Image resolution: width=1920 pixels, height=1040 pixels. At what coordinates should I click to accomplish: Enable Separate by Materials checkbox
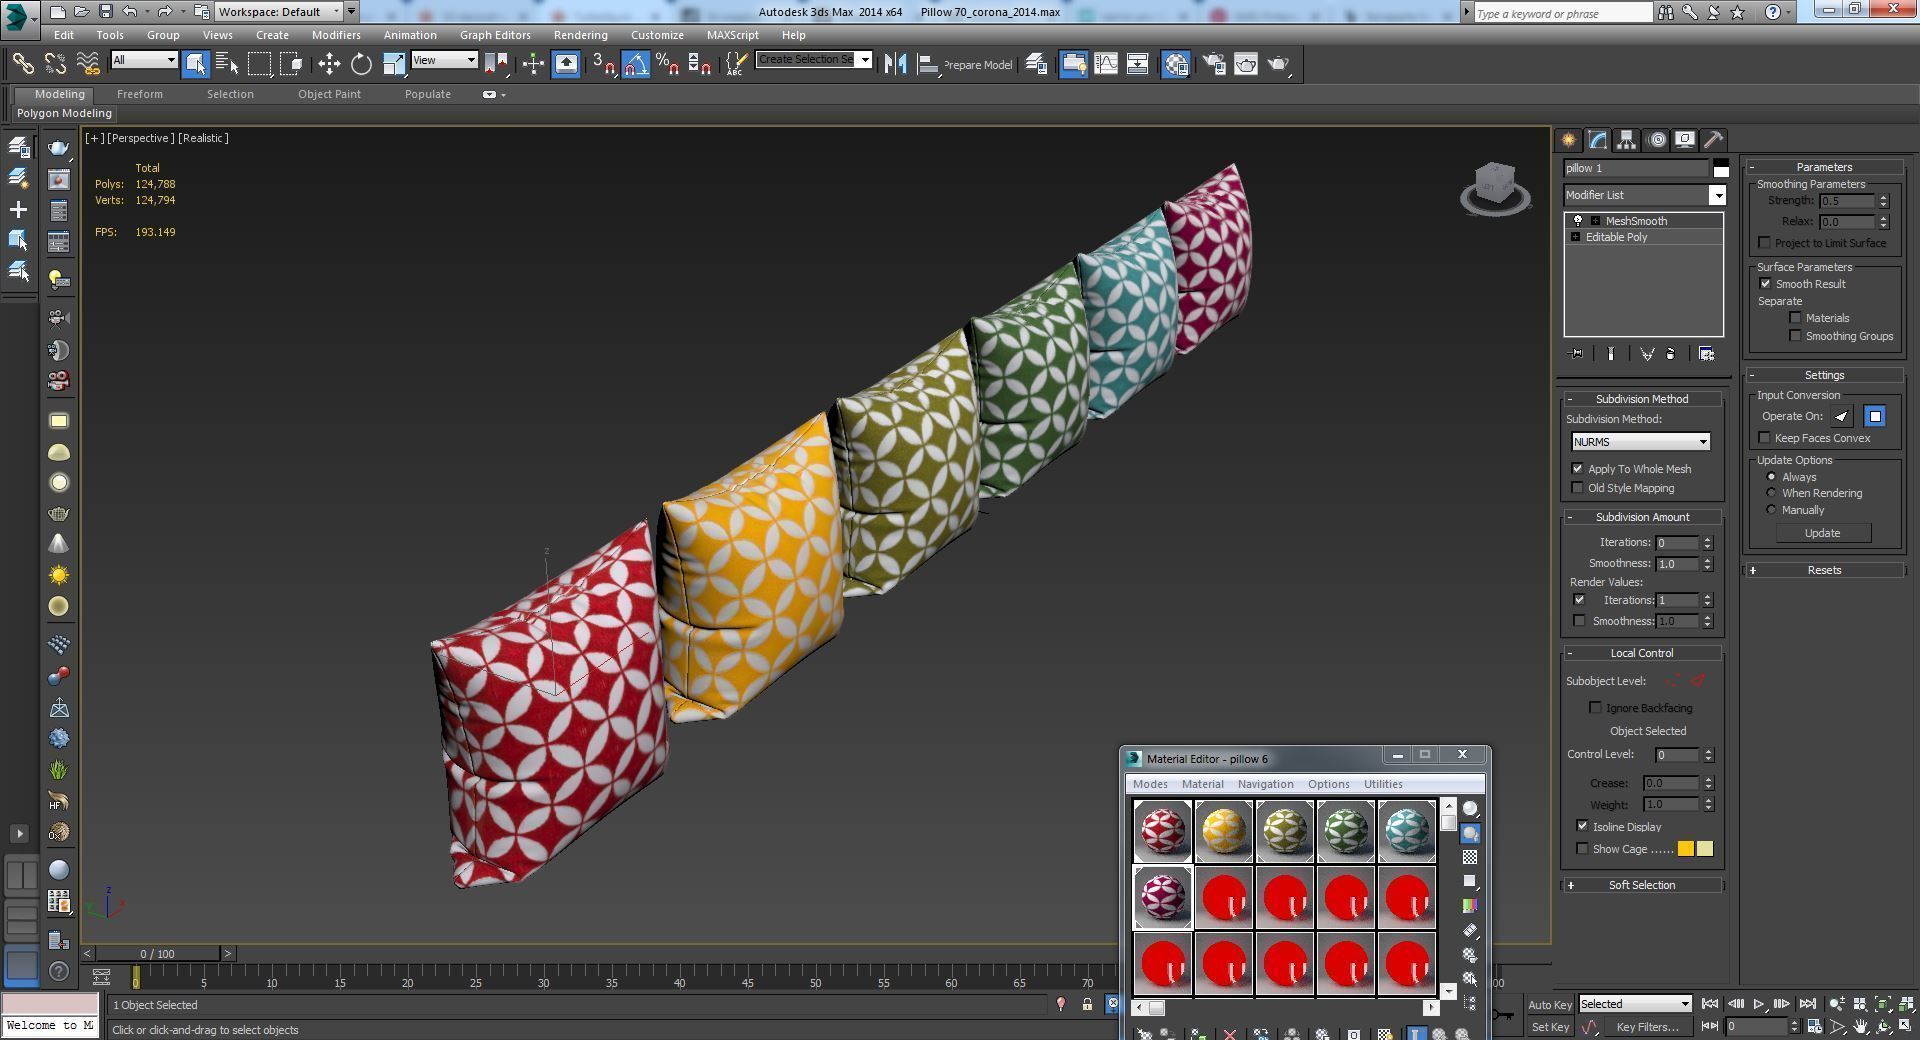point(1795,318)
